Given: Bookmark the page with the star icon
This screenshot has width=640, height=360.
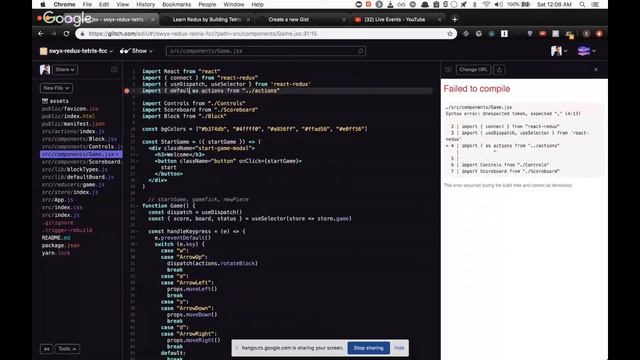Looking at the screenshot, I should 450,34.
